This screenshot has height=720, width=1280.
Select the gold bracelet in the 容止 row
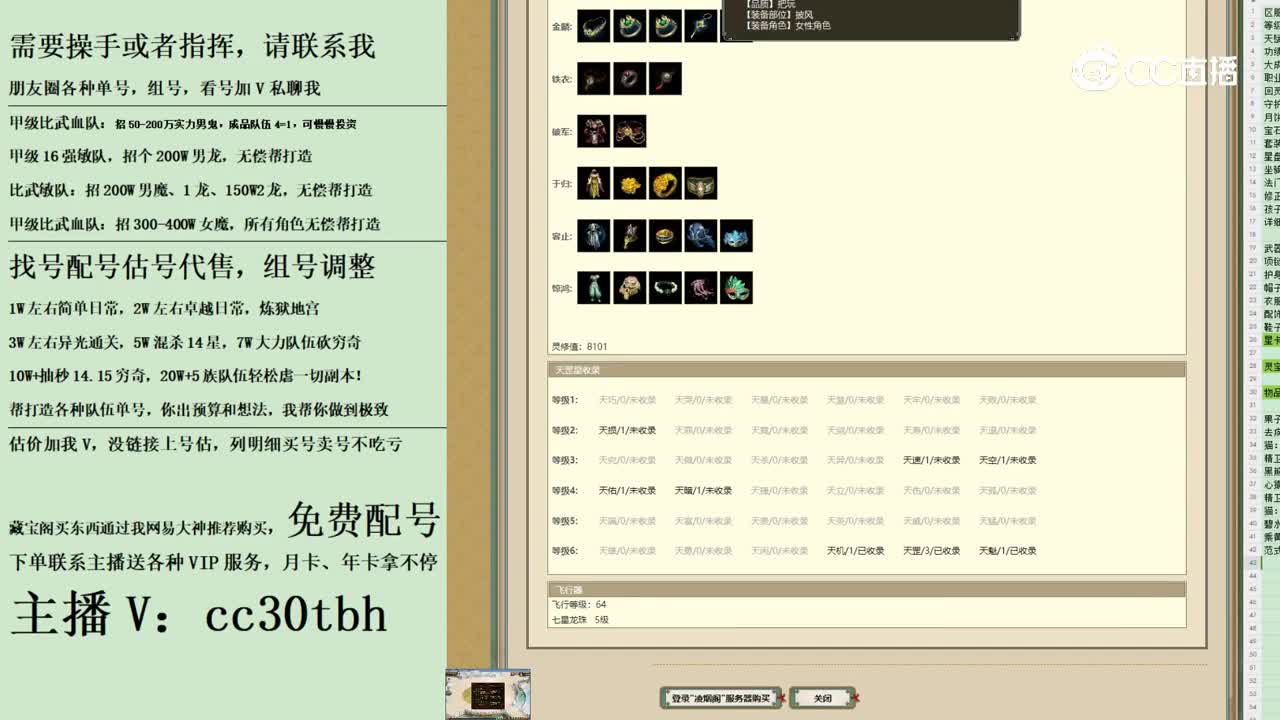[x=665, y=236]
